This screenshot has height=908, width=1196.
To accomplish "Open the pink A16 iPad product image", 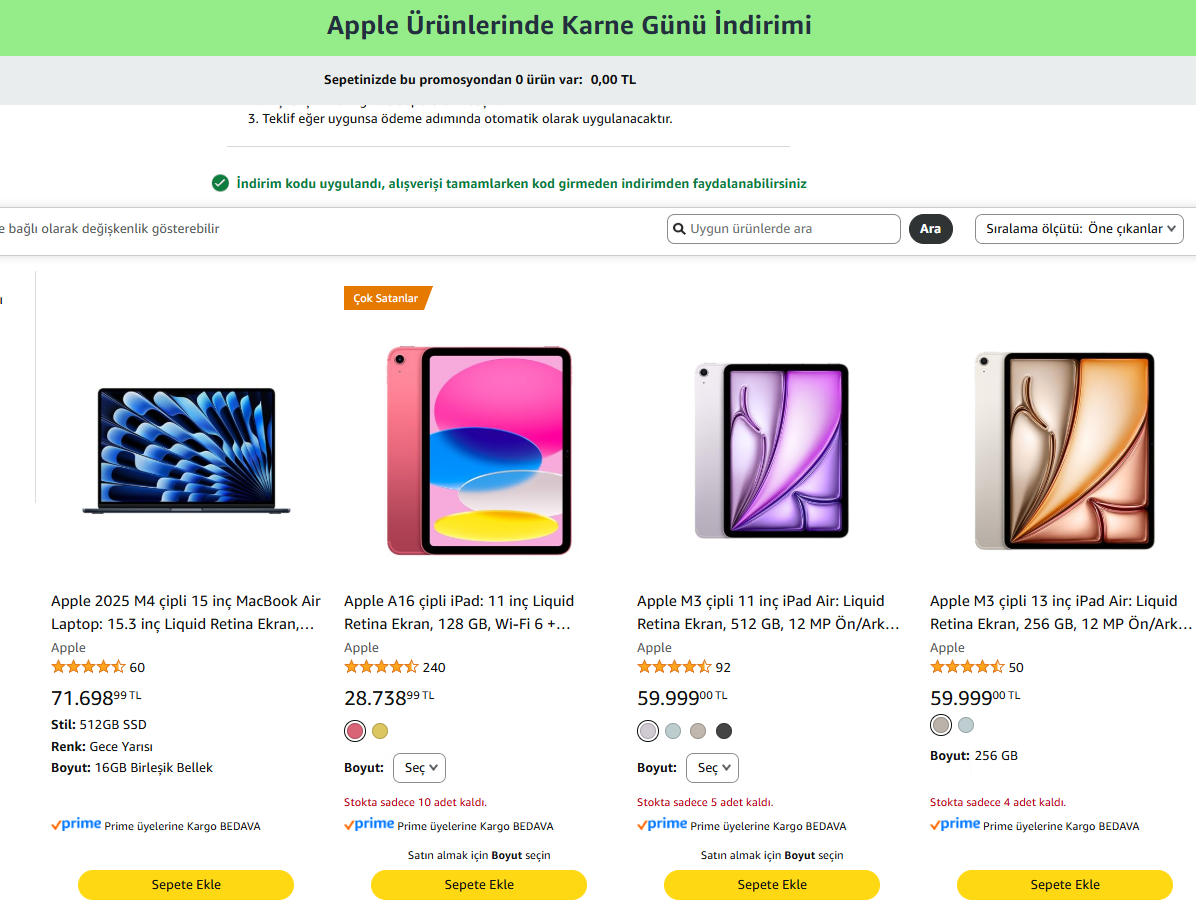I will click(x=479, y=450).
